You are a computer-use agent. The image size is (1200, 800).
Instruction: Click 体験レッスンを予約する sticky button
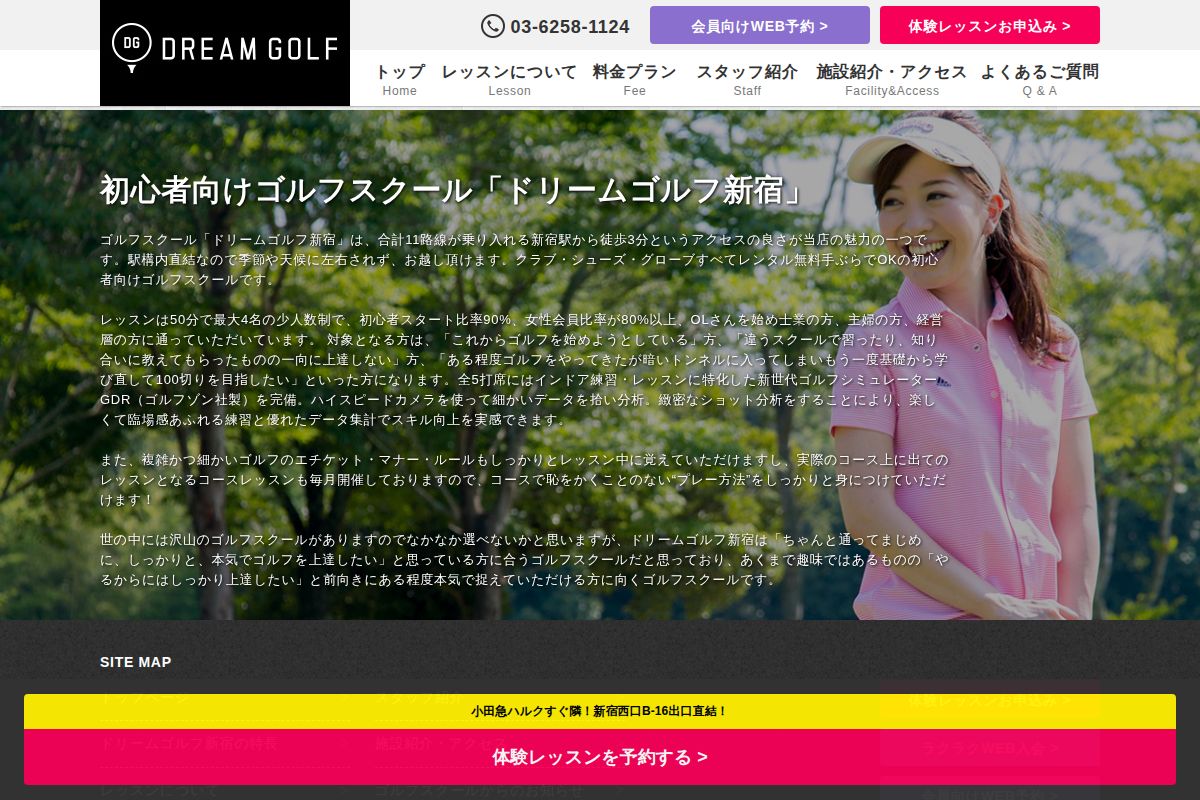[600, 757]
